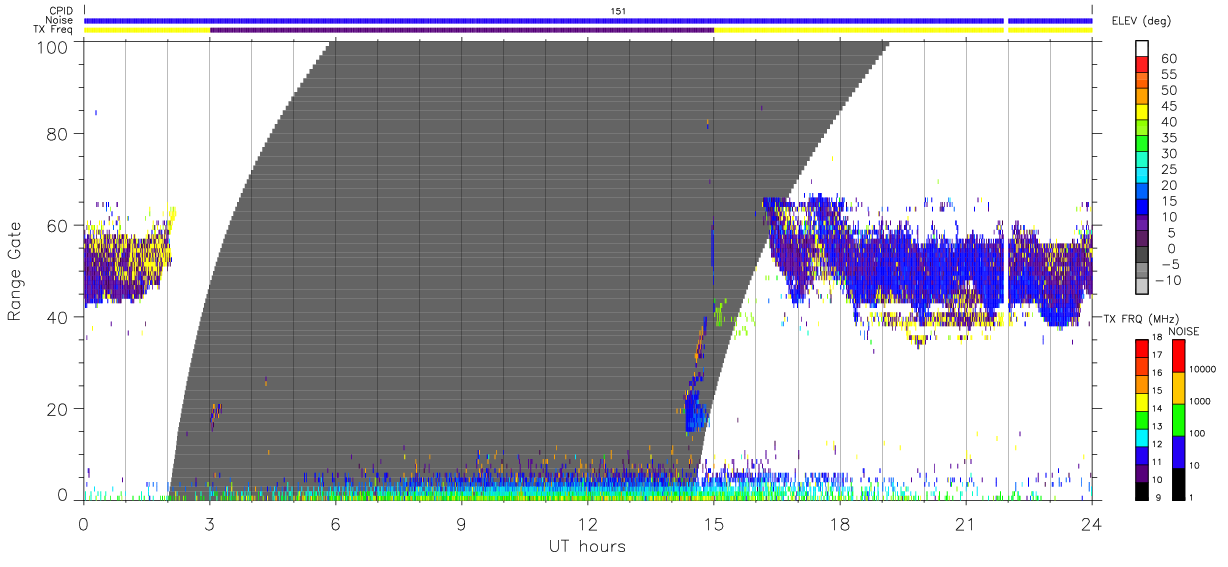Click the UT hours tick label '9'

461,523
